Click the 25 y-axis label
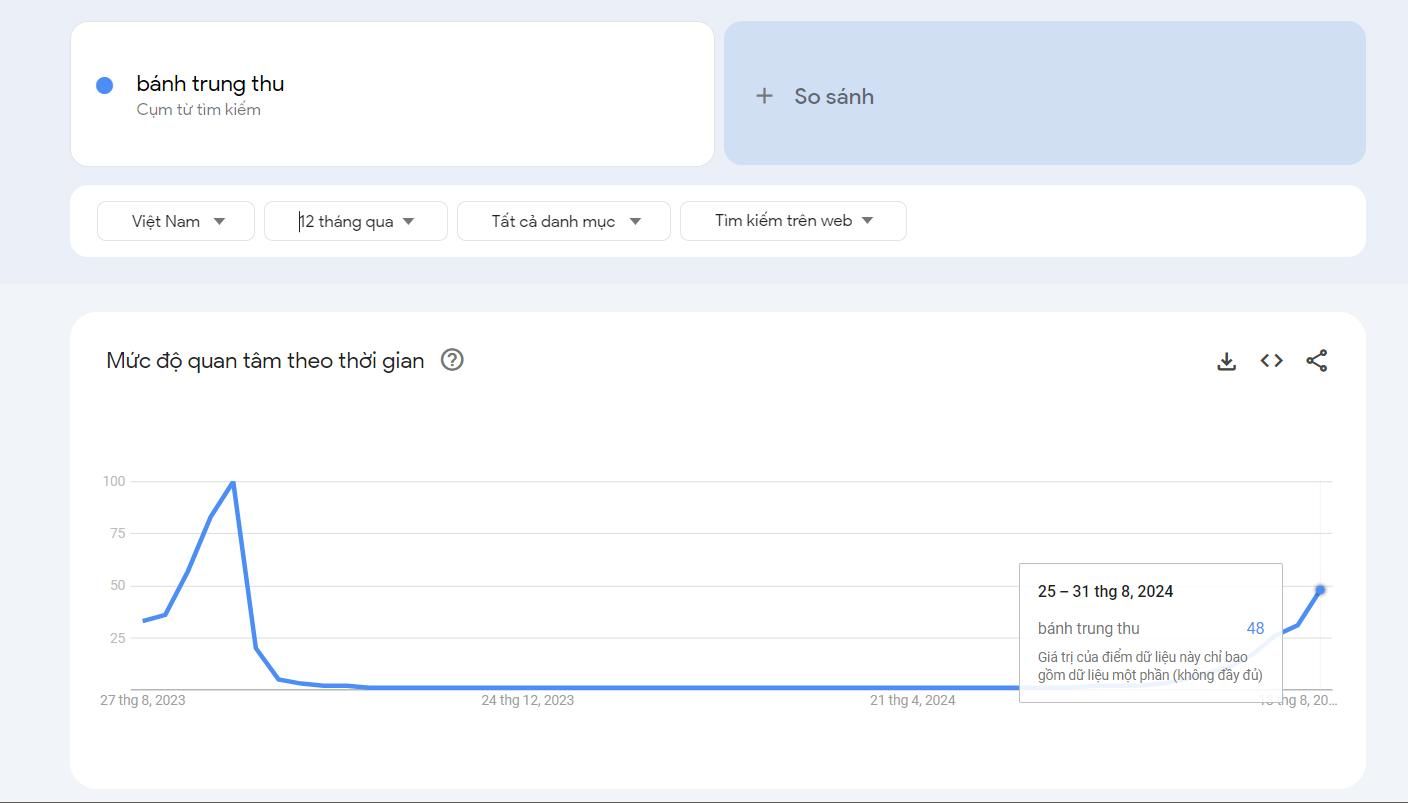The width and height of the screenshot is (1408, 803). [118, 638]
